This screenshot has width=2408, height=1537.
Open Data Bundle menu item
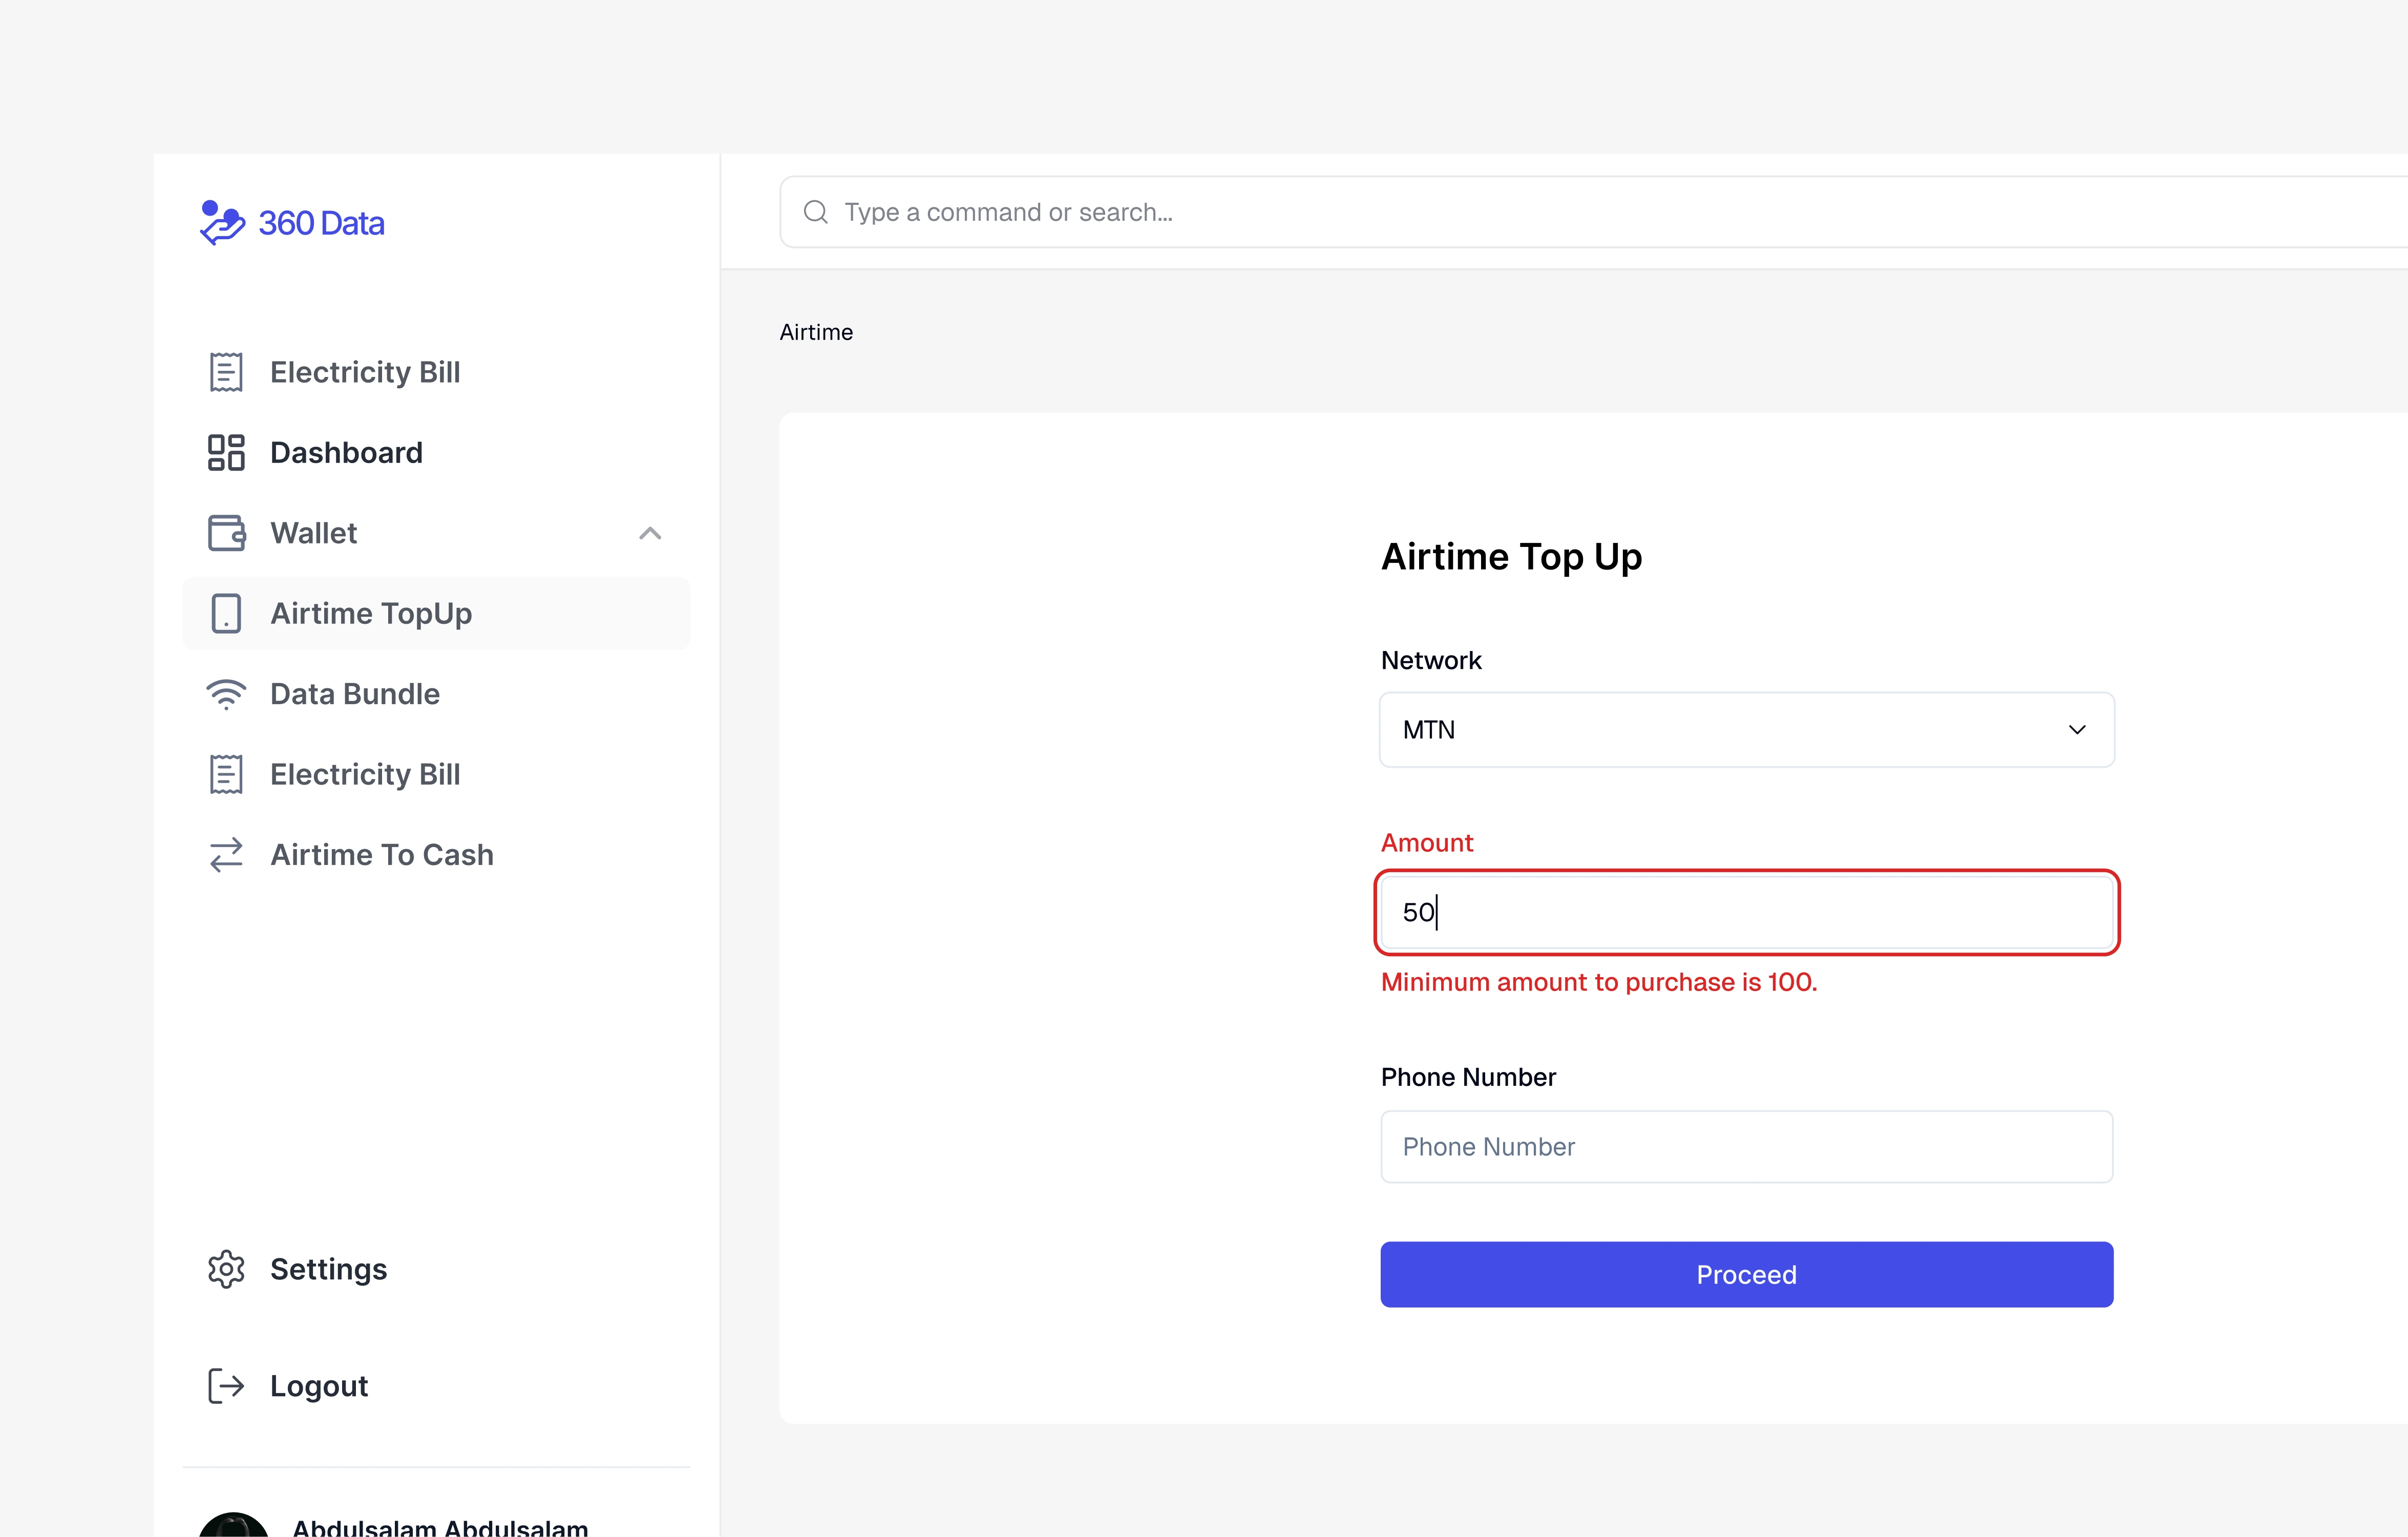(x=355, y=694)
